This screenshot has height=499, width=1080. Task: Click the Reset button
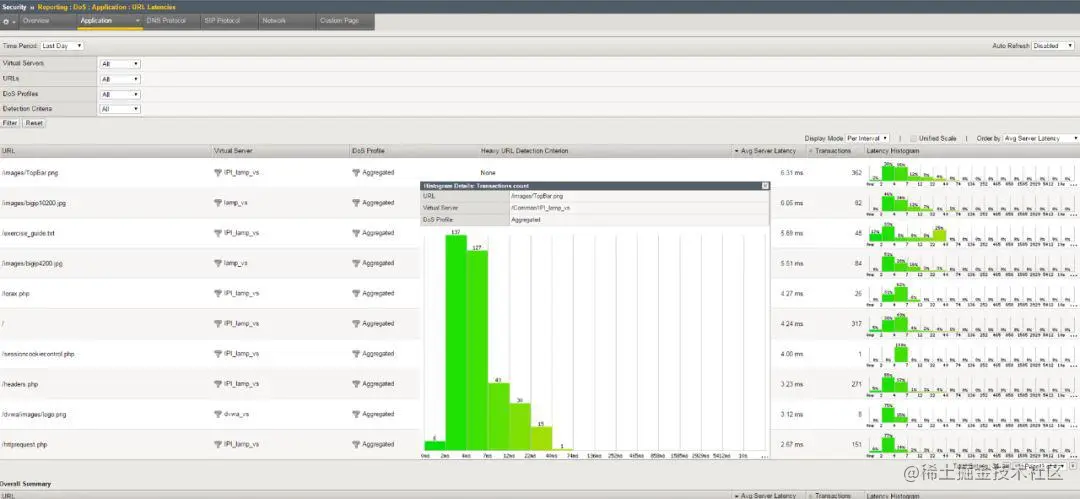34,123
